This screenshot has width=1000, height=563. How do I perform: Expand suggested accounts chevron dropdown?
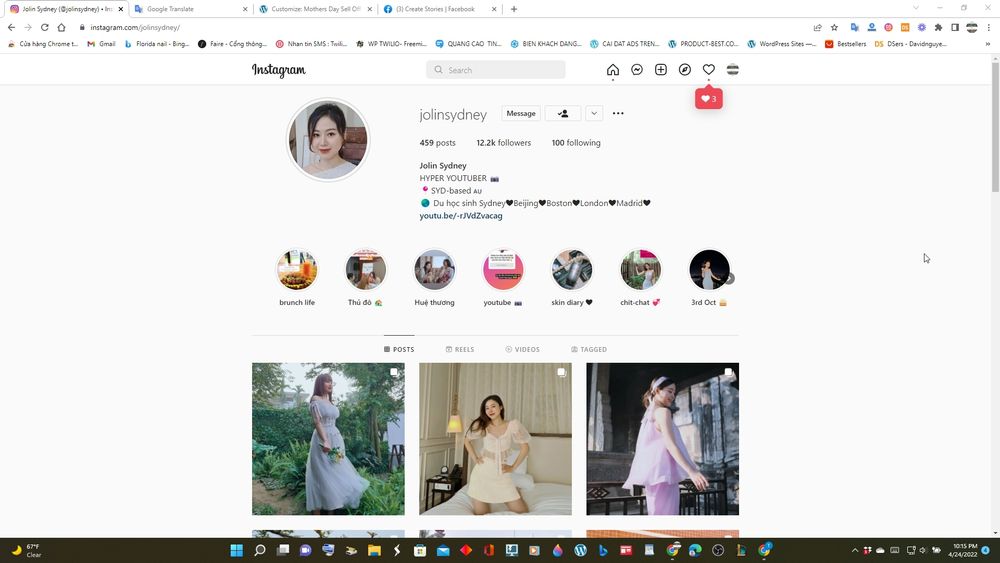[x=594, y=114]
